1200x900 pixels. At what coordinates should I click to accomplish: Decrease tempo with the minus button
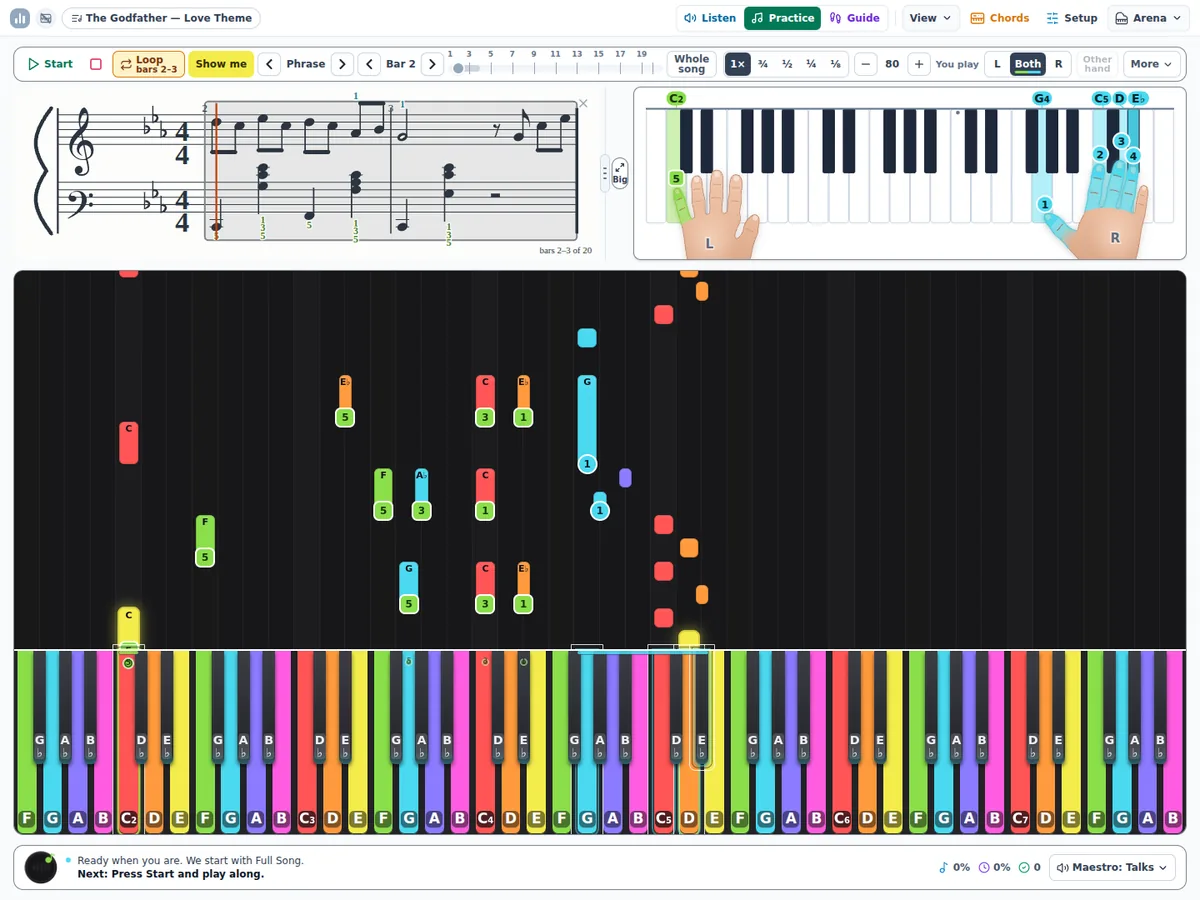[866, 64]
